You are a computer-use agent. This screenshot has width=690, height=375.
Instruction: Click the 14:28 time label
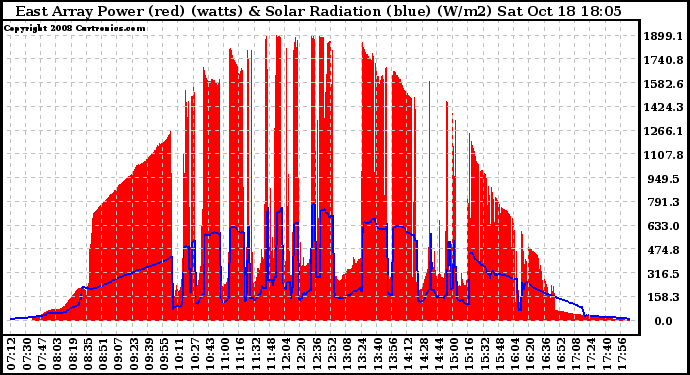click(x=424, y=353)
